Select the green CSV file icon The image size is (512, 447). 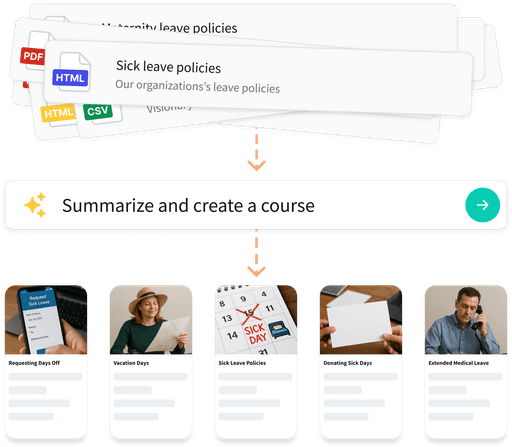tap(99, 114)
